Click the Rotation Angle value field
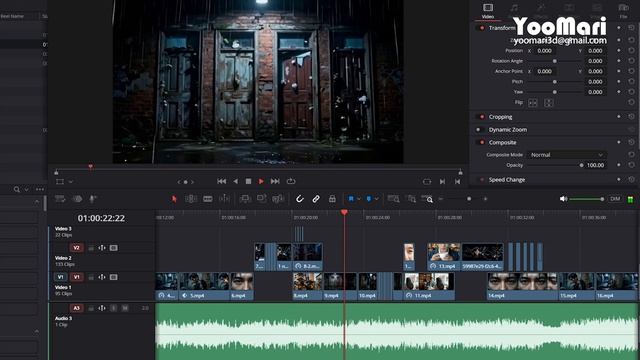This screenshot has width=640, height=360. click(595, 61)
